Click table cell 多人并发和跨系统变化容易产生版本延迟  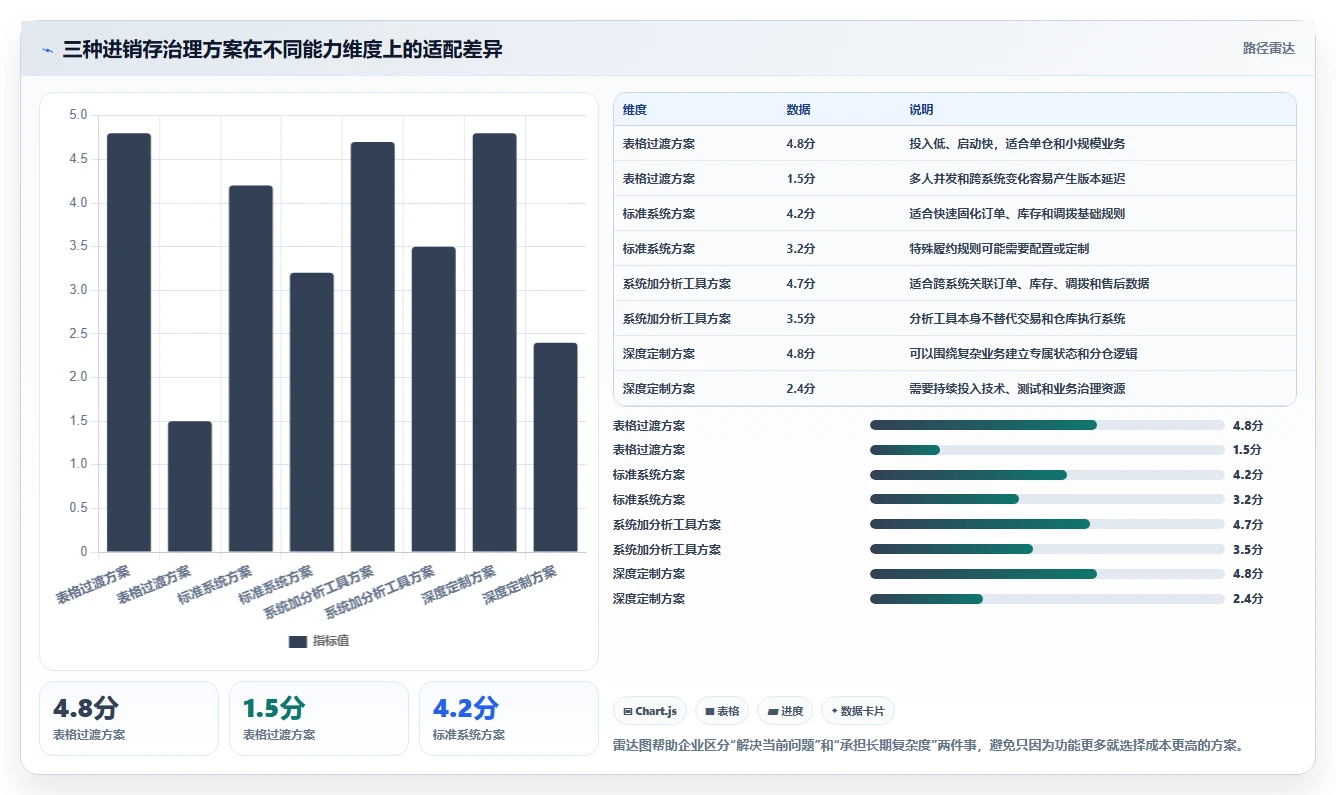(x=1017, y=179)
